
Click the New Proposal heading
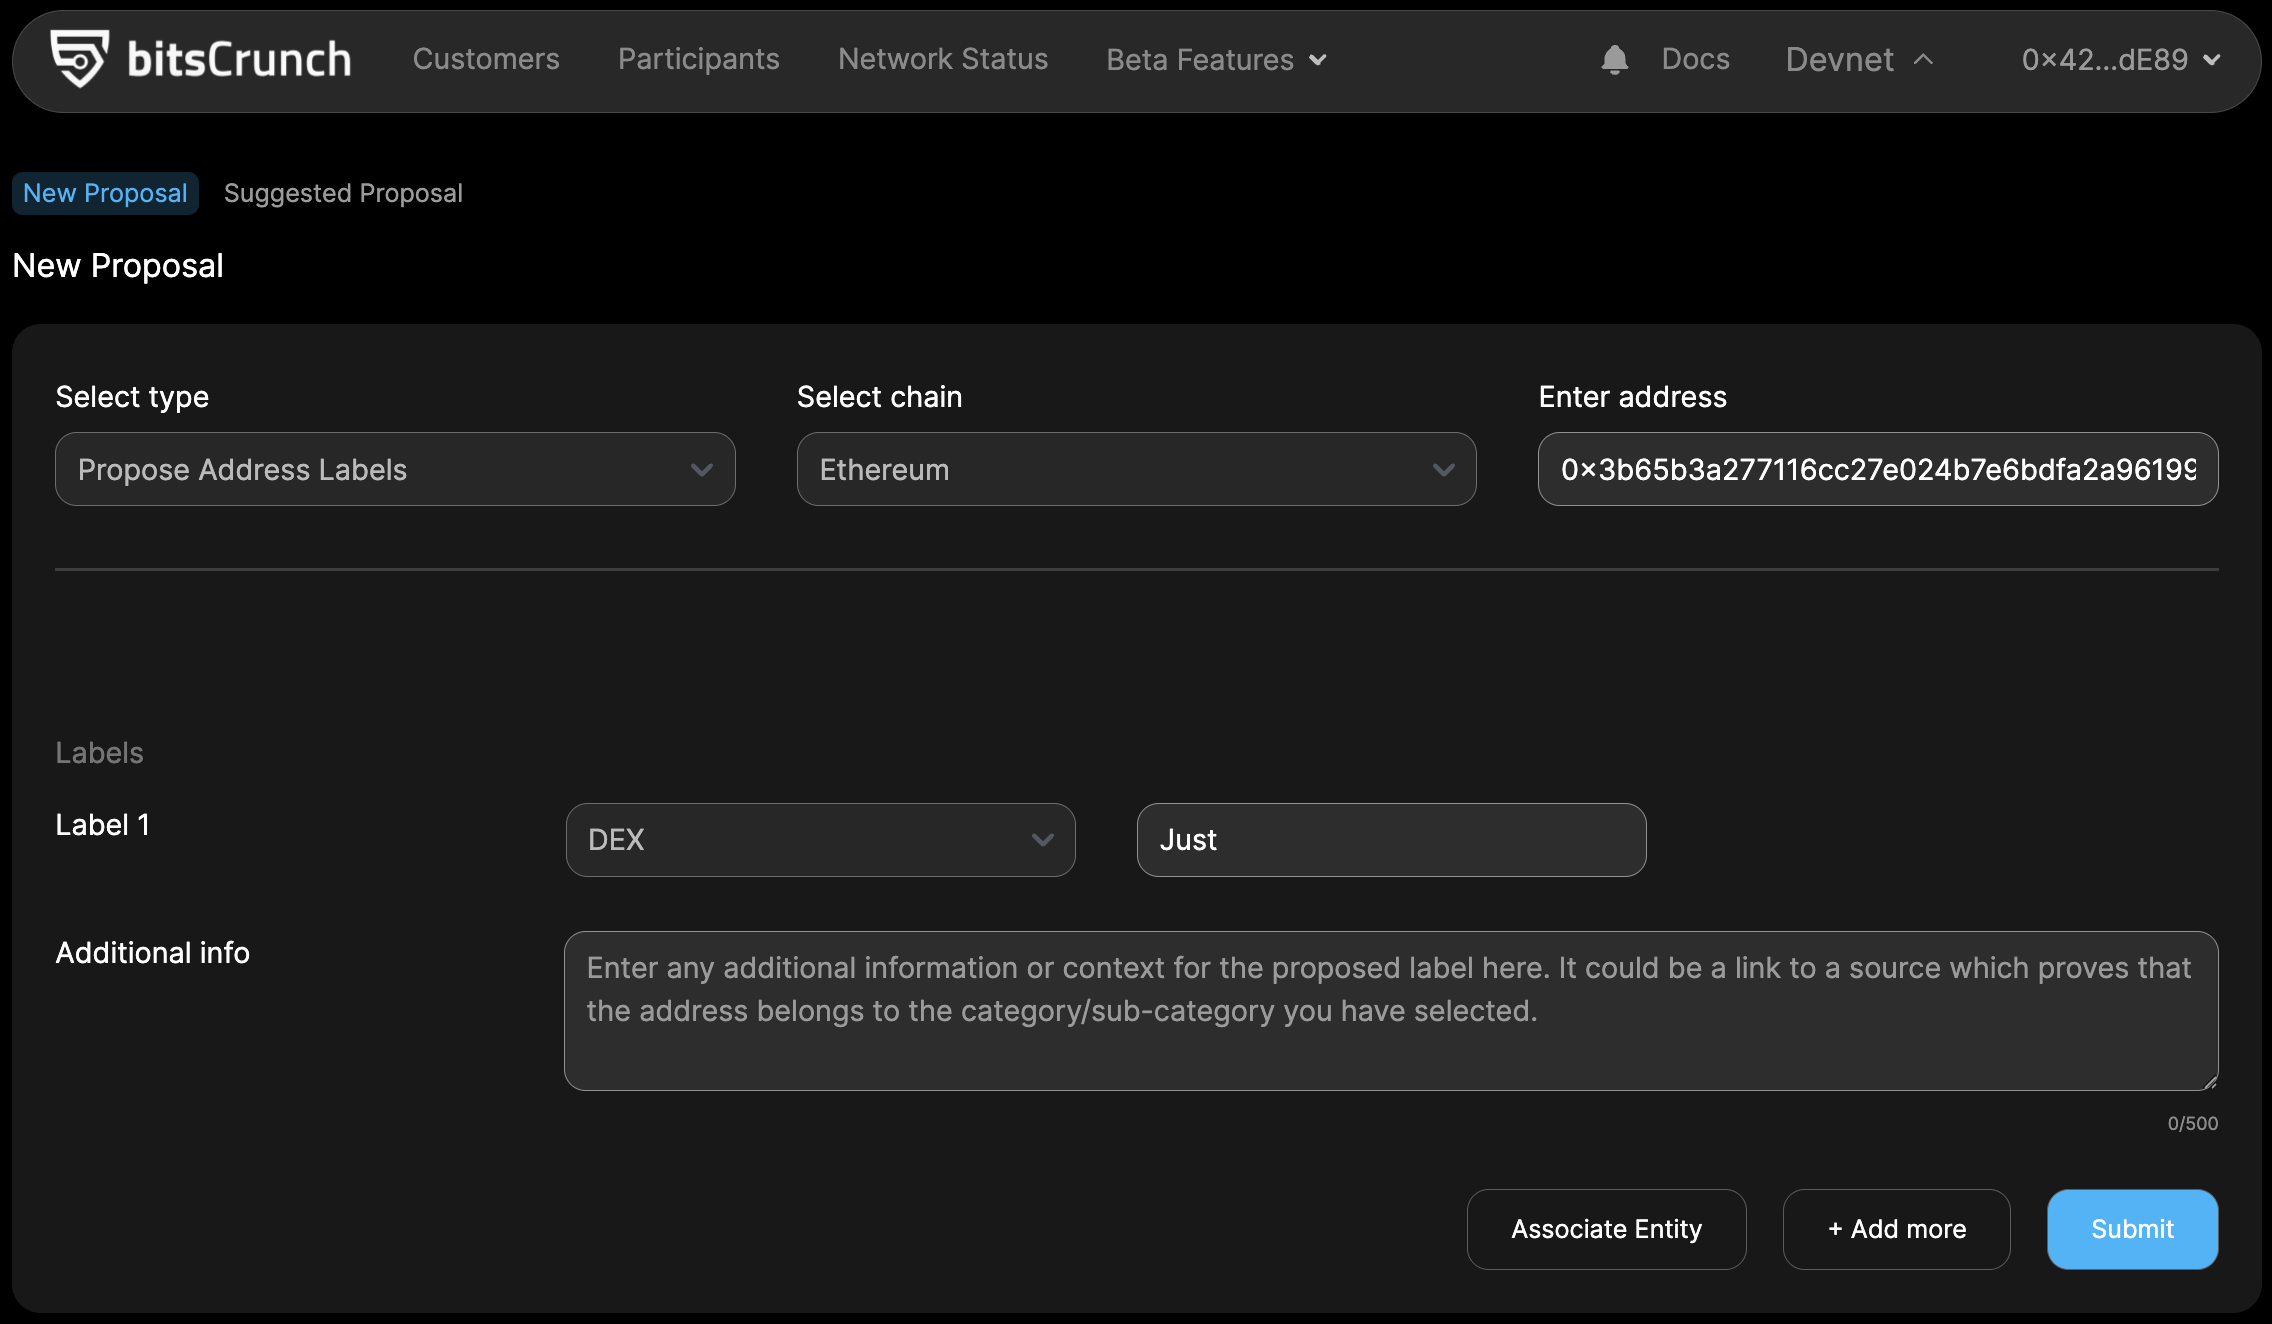(118, 266)
